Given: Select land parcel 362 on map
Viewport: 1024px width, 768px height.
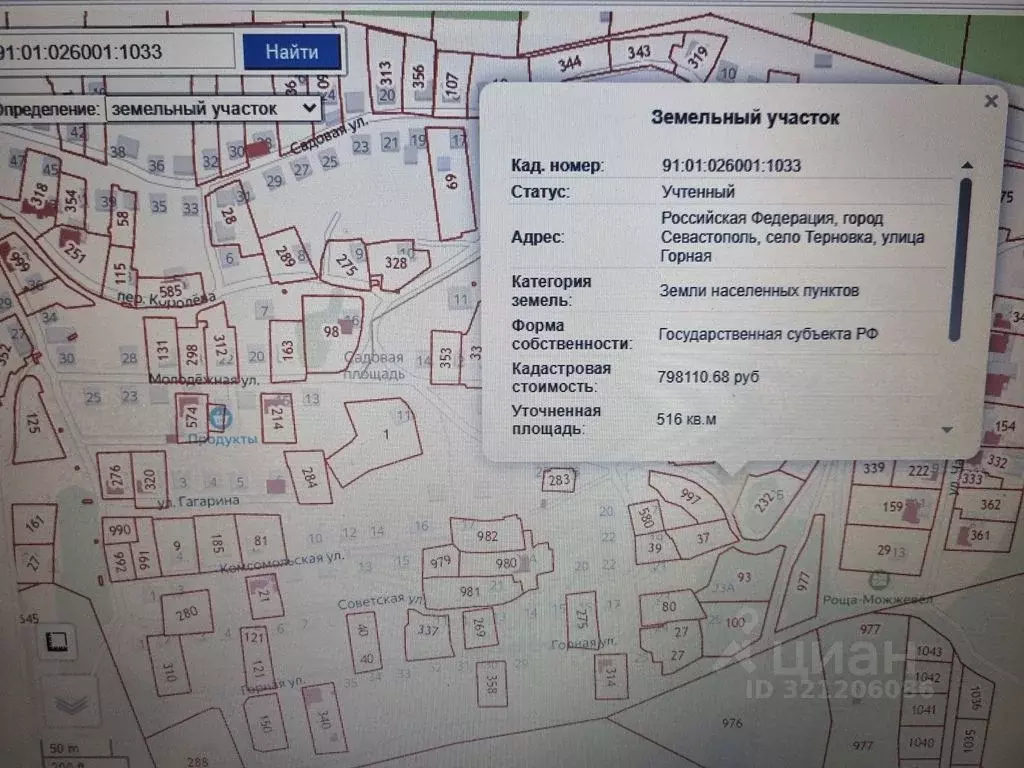Looking at the screenshot, I should (x=990, y=504).
